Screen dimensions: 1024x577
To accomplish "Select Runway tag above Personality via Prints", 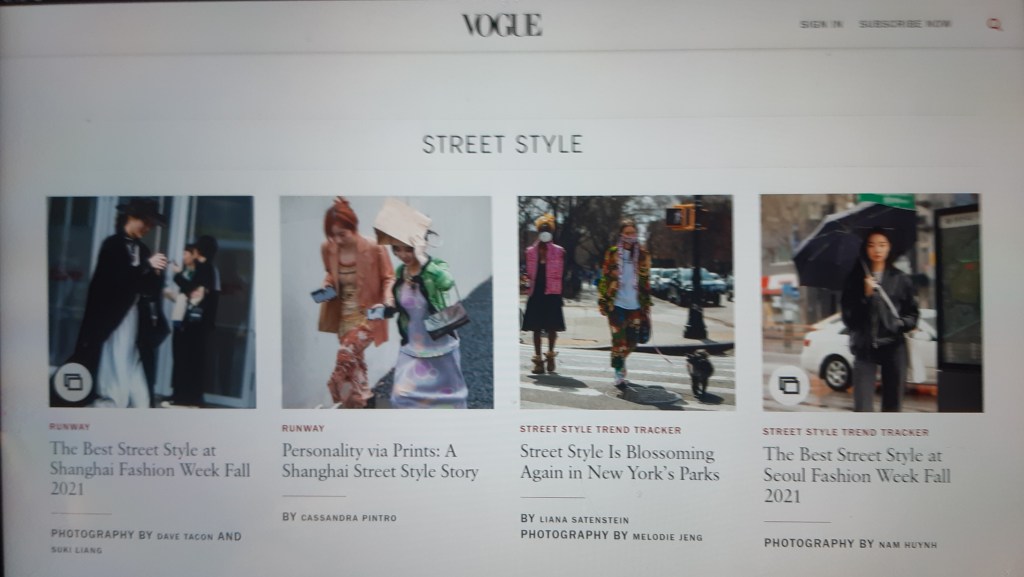I will point(303,428).
